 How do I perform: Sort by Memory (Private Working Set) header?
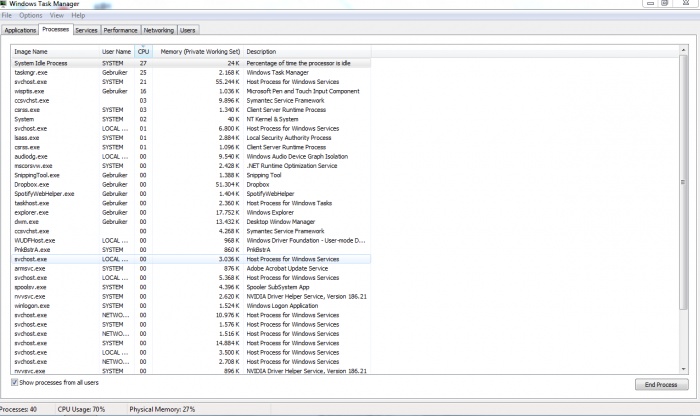[x=200, y=51]
